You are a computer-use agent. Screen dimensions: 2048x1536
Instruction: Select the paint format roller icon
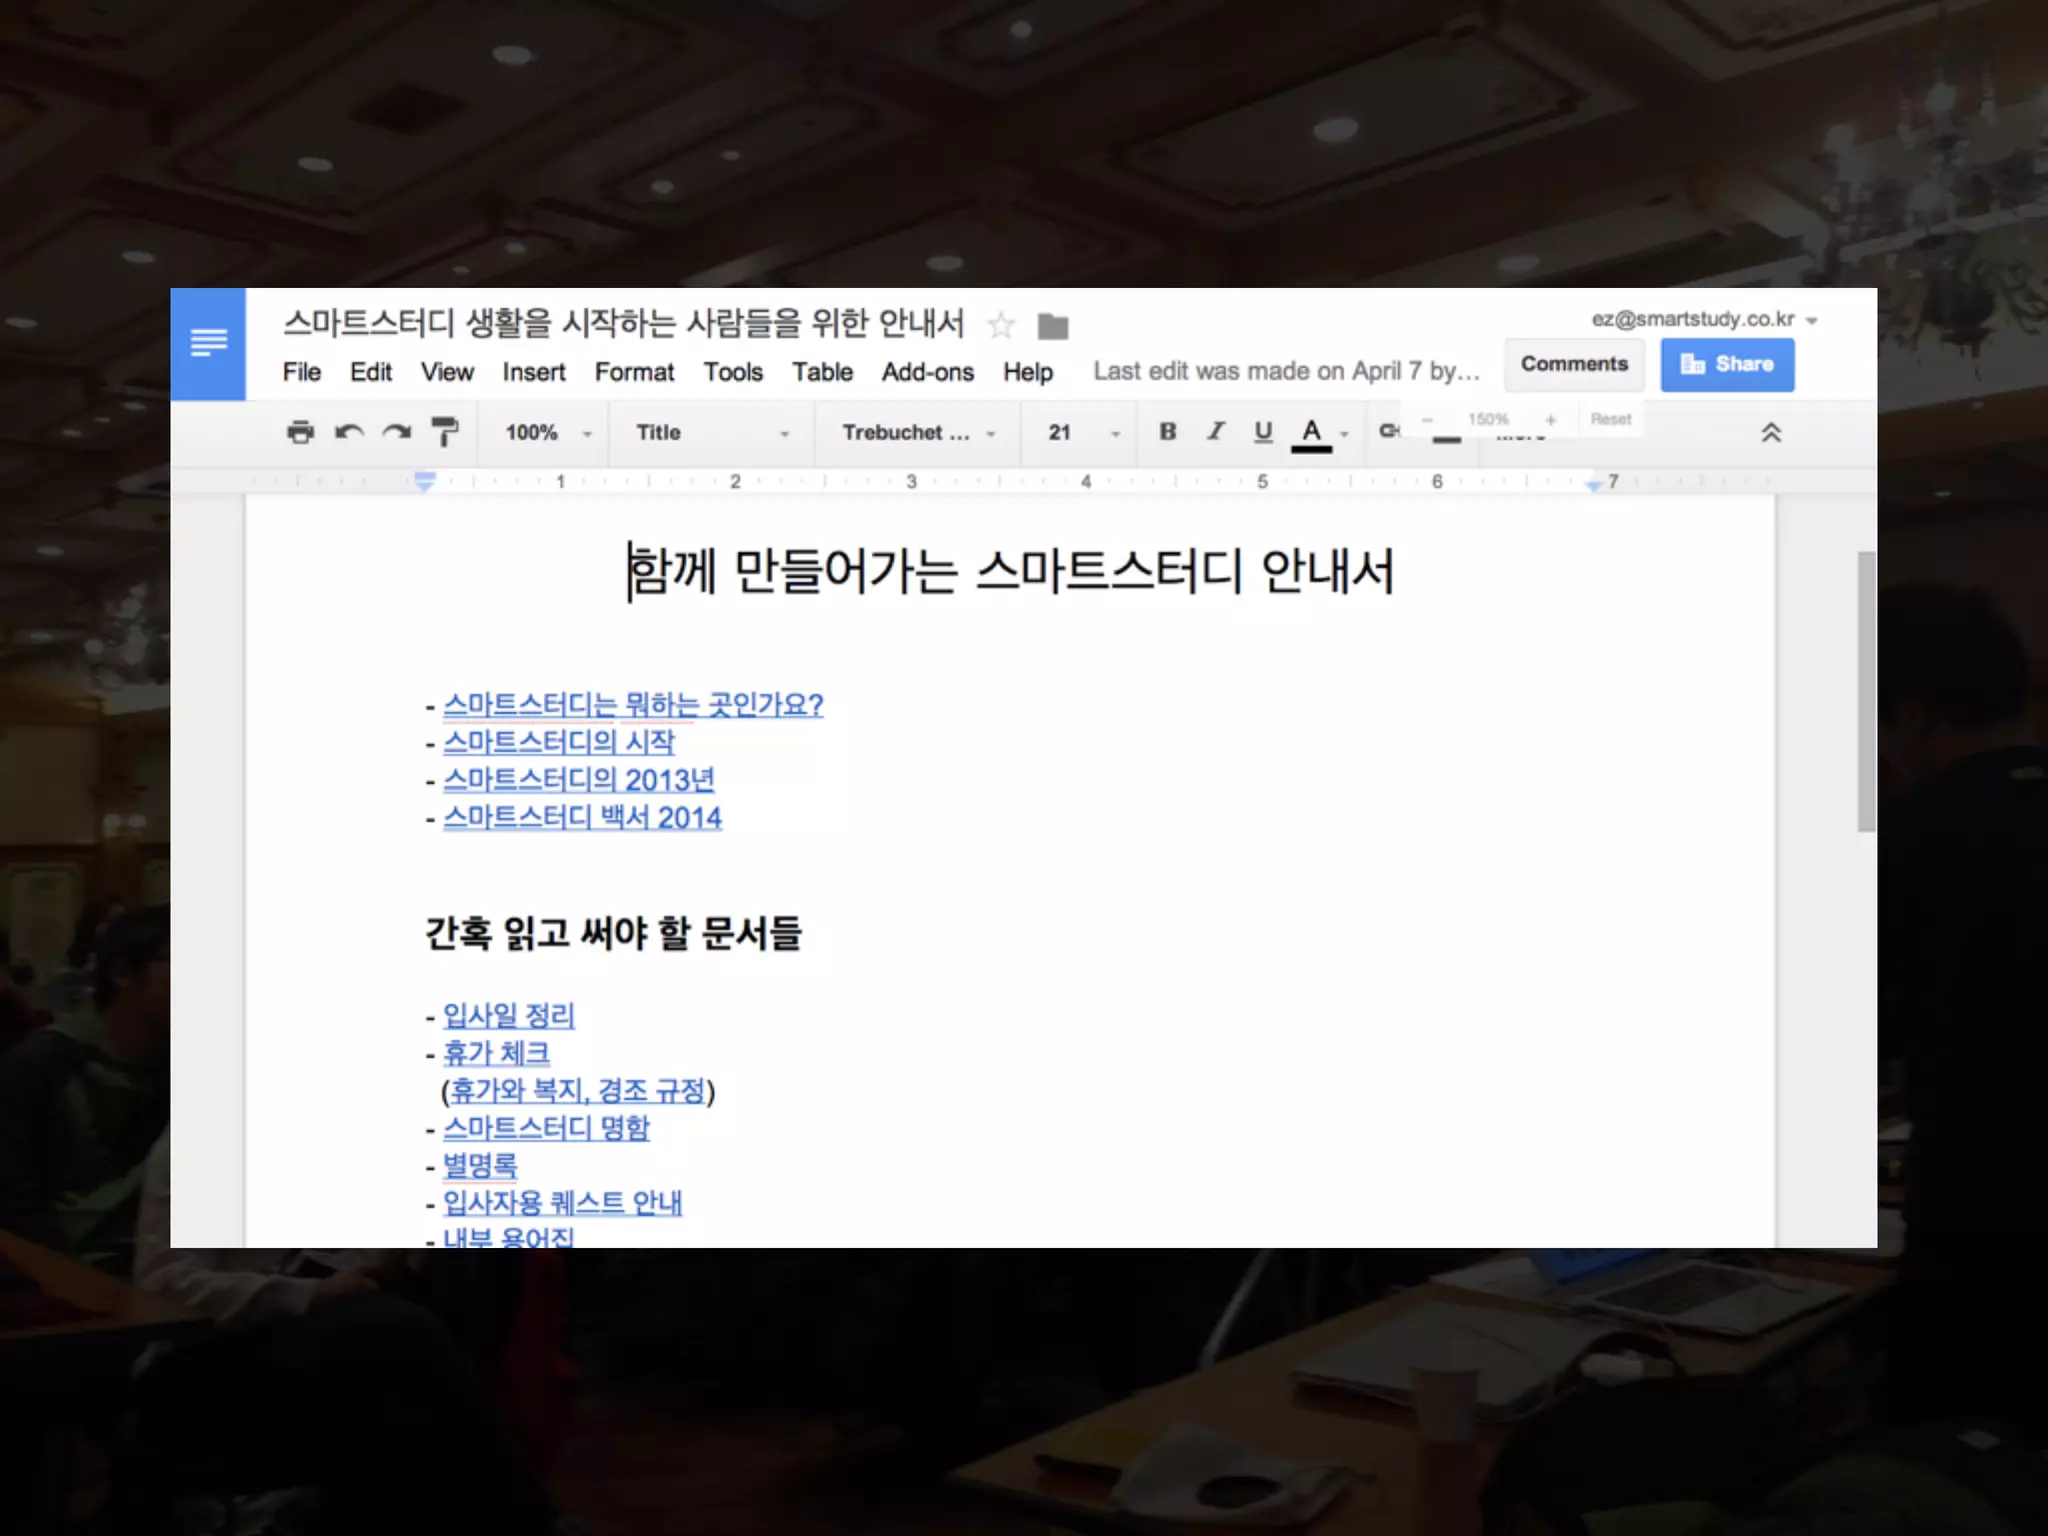[x=444, y=432]
